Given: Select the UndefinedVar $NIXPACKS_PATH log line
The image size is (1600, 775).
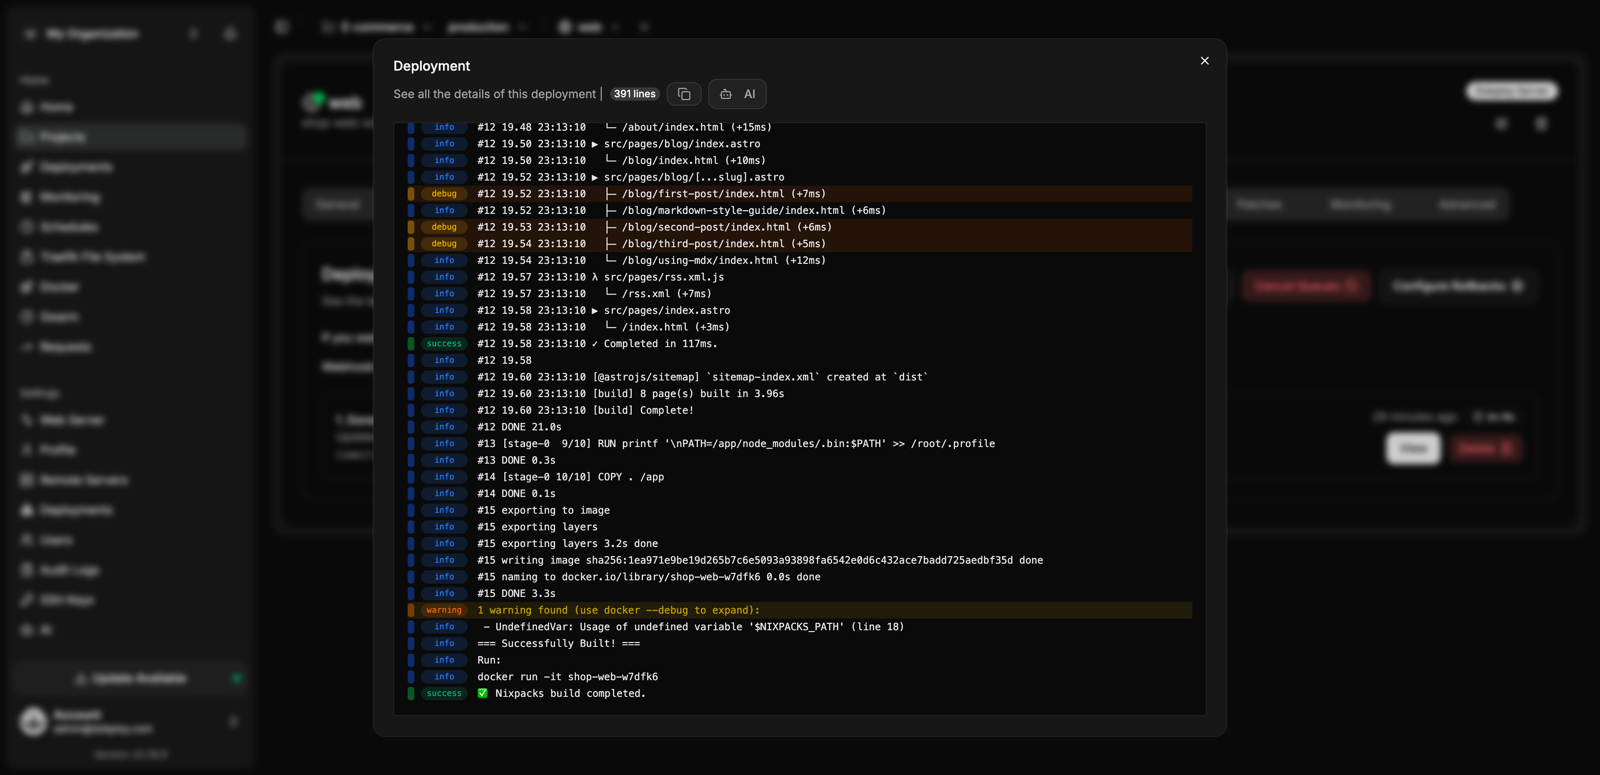Looking at the screenshot, I should 800,627.
